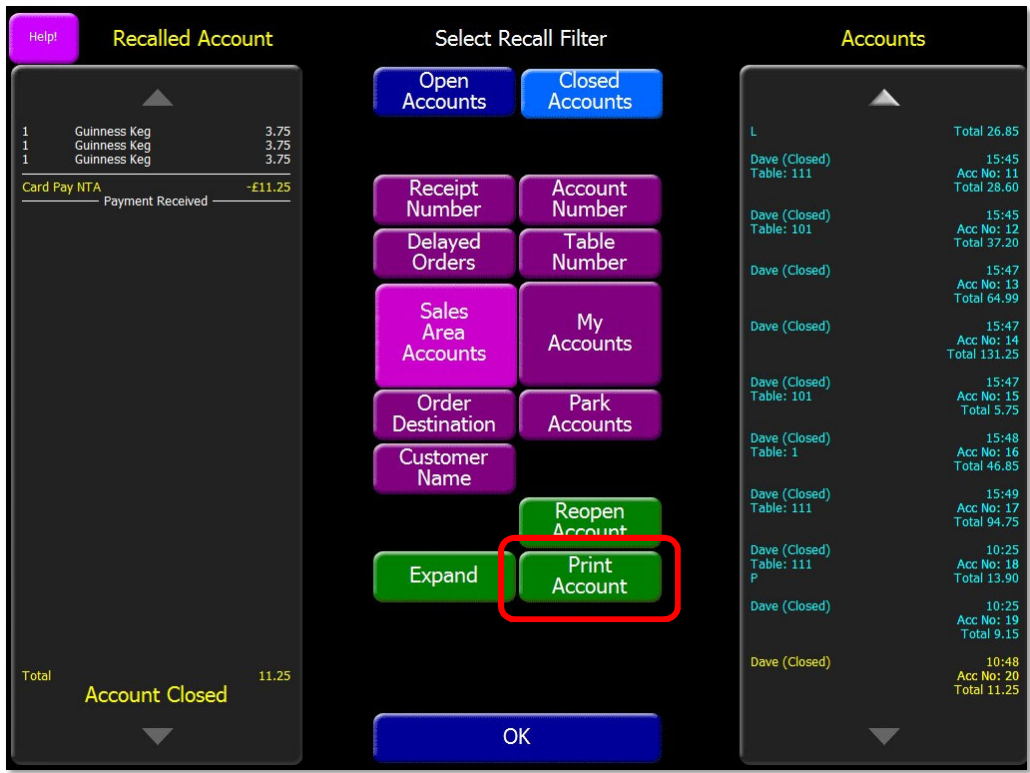Image resolution: width=1030 pixels, height=773 pixels.
Task: Toggle the My Accounts filter
Action: [x=590, y=334]
